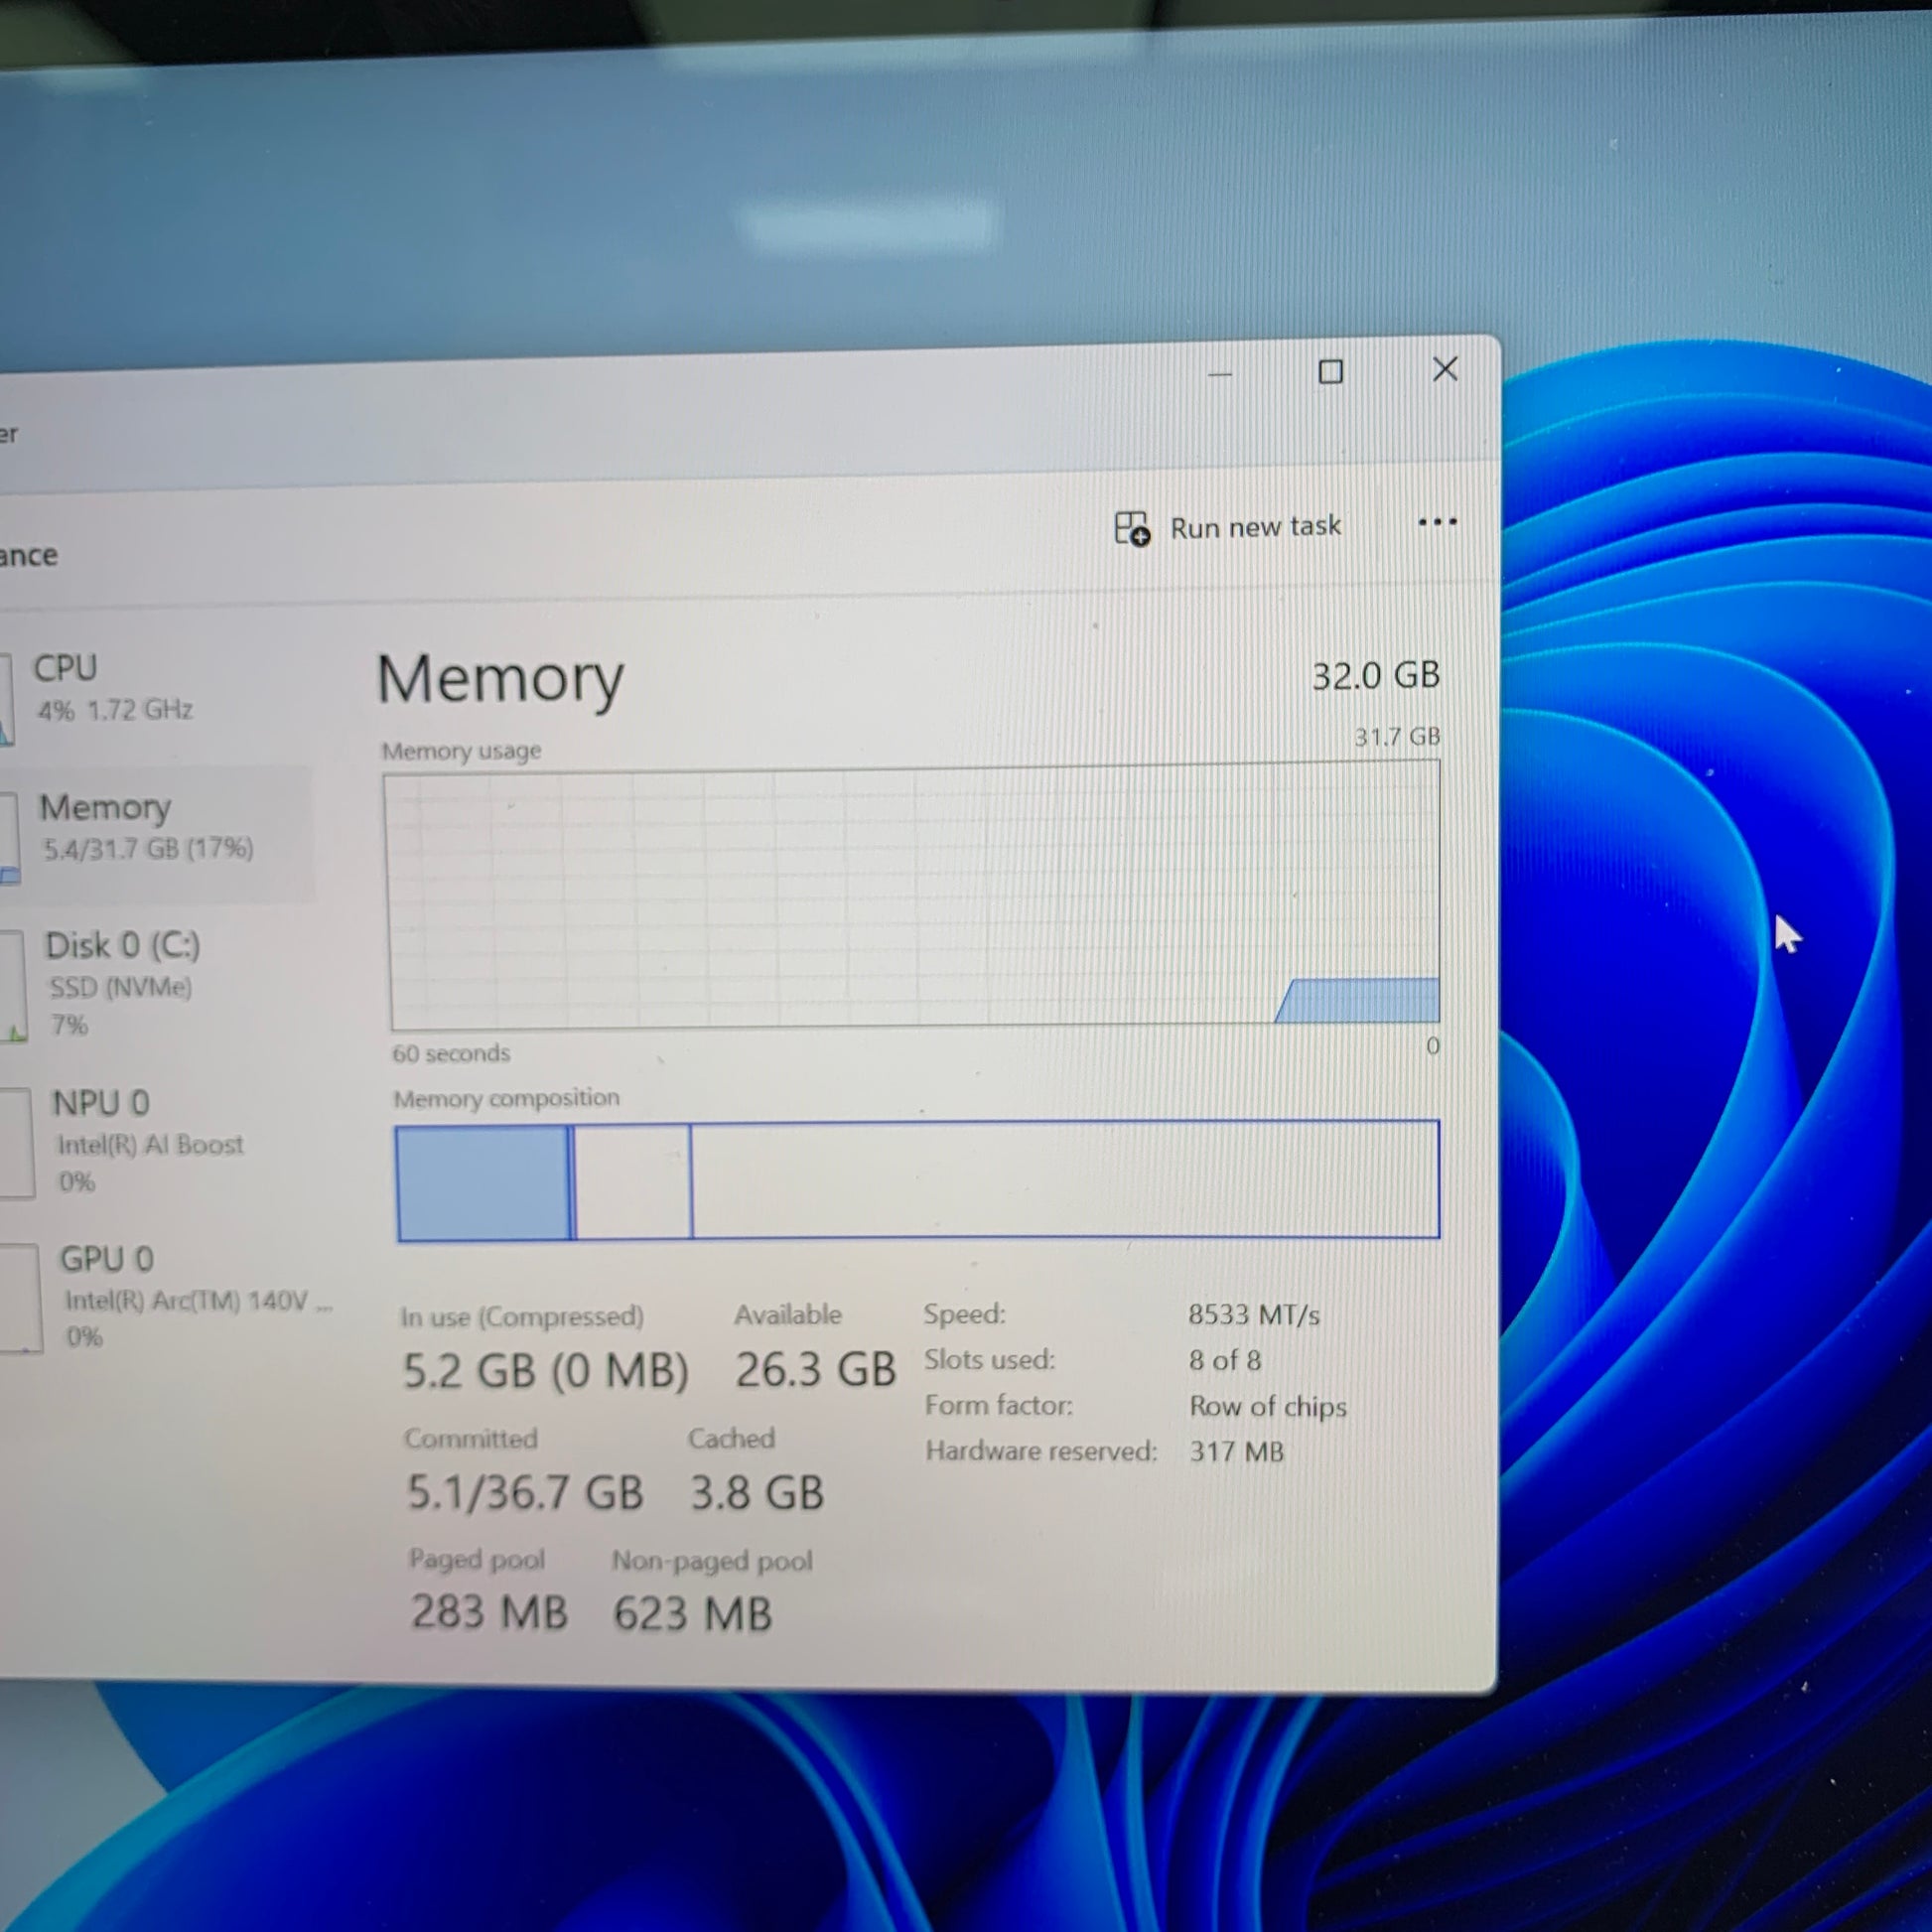Click the Memory page heading
The image size is (1932, 1932).
(x=500, y=679)
